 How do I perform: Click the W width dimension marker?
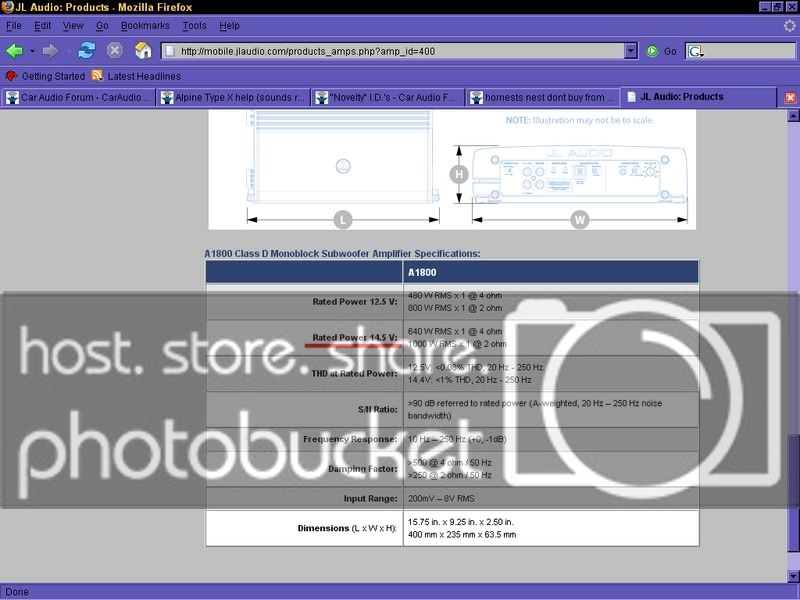pyautogui.click(x=580, y=220)
